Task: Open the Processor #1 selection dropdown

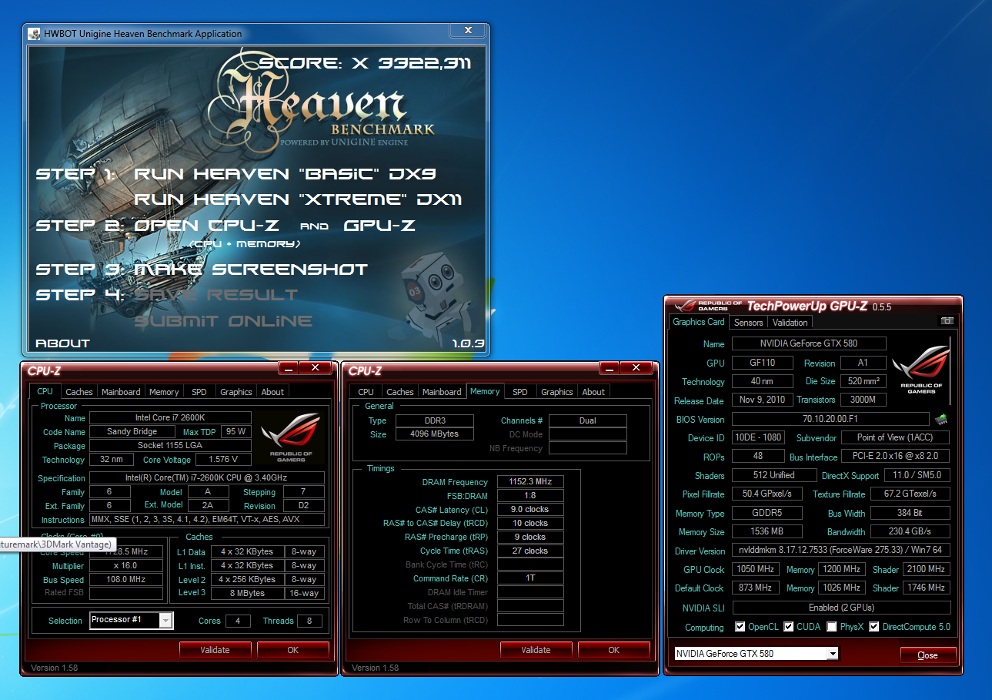Action: [x=165, y=620]
